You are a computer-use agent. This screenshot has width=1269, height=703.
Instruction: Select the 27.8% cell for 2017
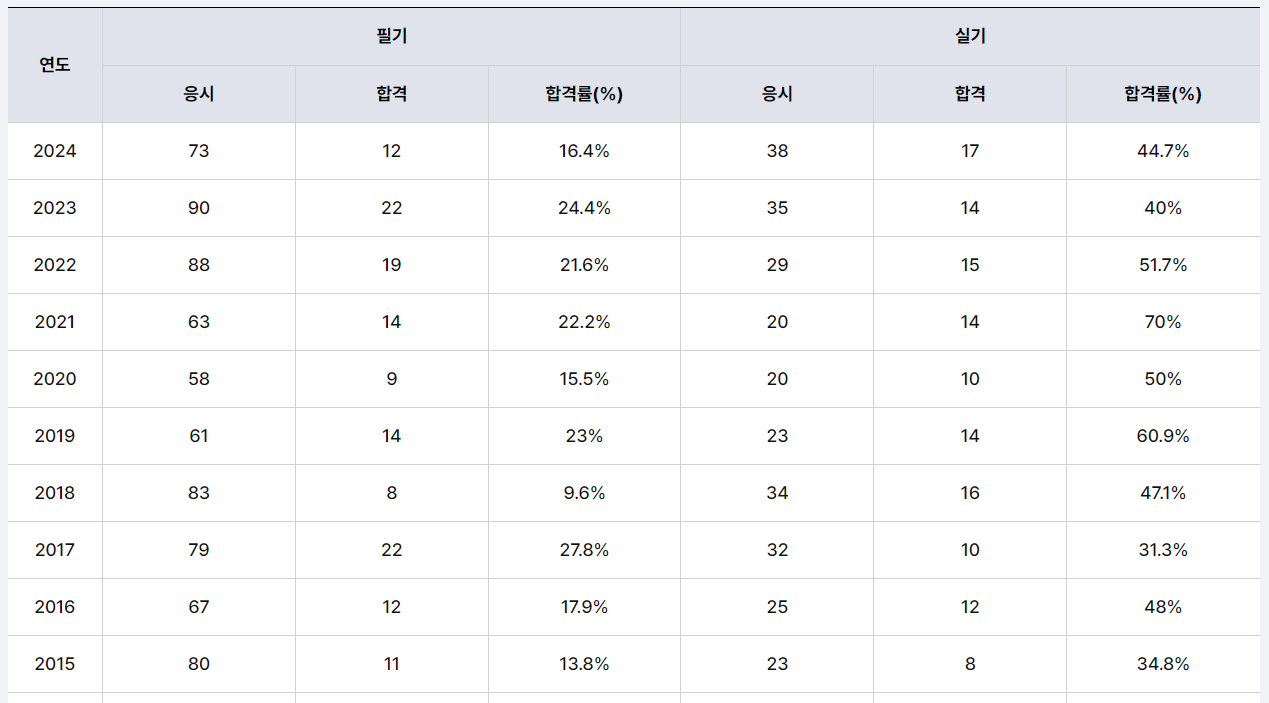click(x=584, y=550)
